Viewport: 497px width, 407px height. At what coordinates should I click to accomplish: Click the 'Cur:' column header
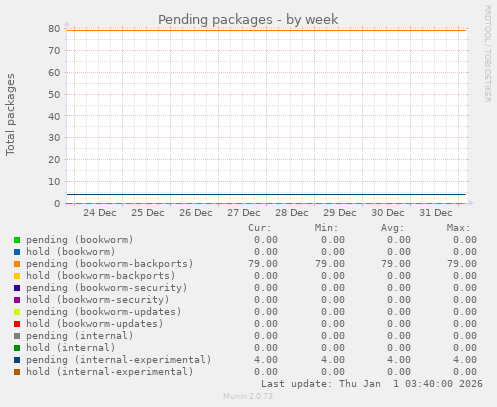coord(260,228)
